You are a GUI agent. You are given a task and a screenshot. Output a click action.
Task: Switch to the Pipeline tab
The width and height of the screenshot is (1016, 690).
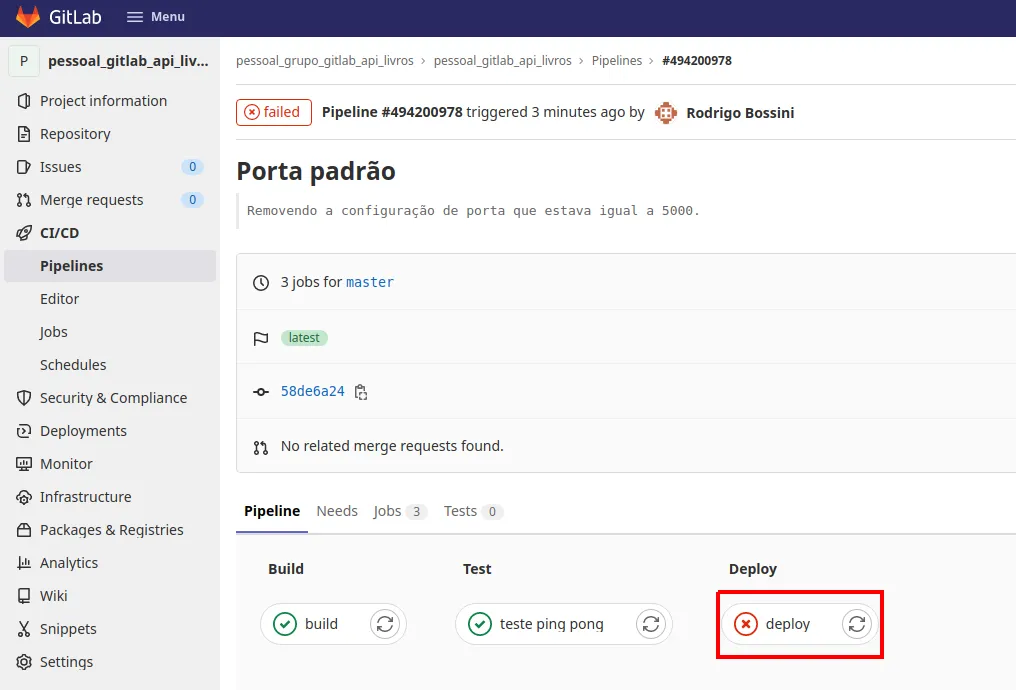[x=272, y=512]
